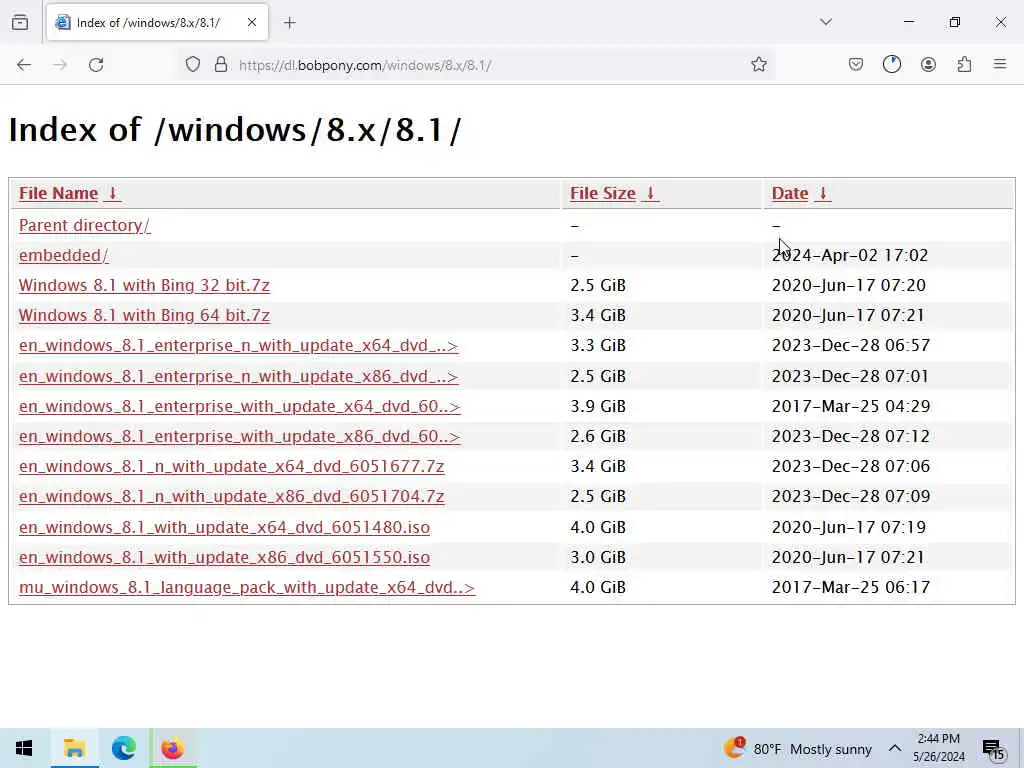Show hidden system tray icons
The height and width of the screenshot is (768, 1024).
click(895, 748)
